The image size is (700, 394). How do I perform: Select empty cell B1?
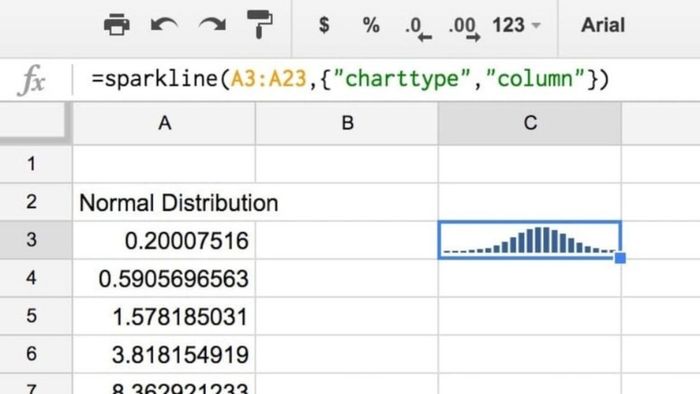[x=347, y=164]
